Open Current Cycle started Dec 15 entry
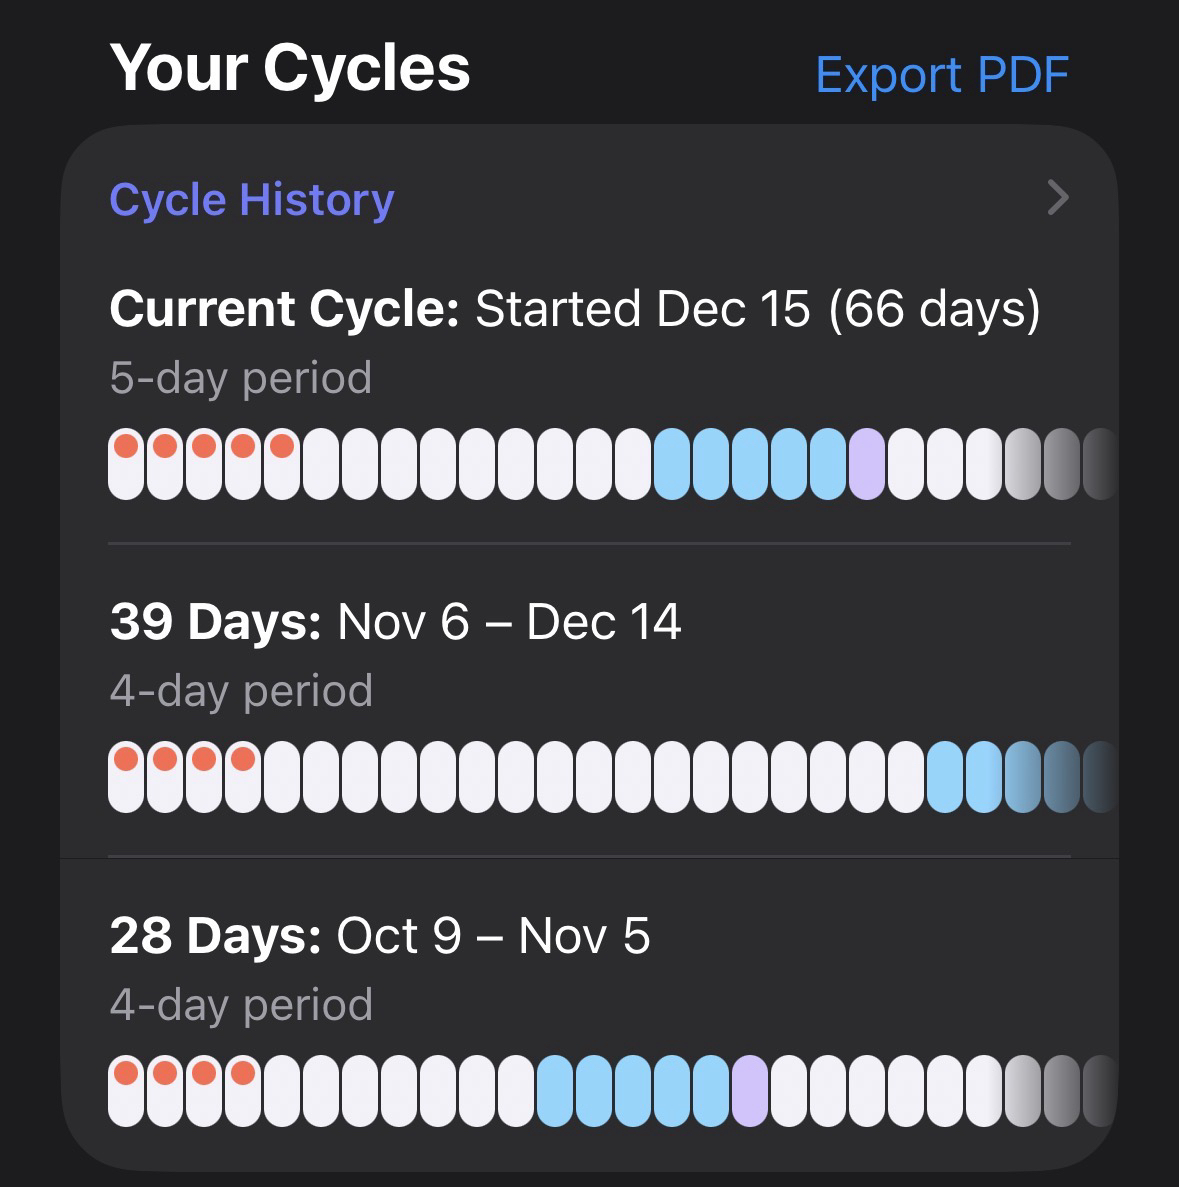 point(574,308)
